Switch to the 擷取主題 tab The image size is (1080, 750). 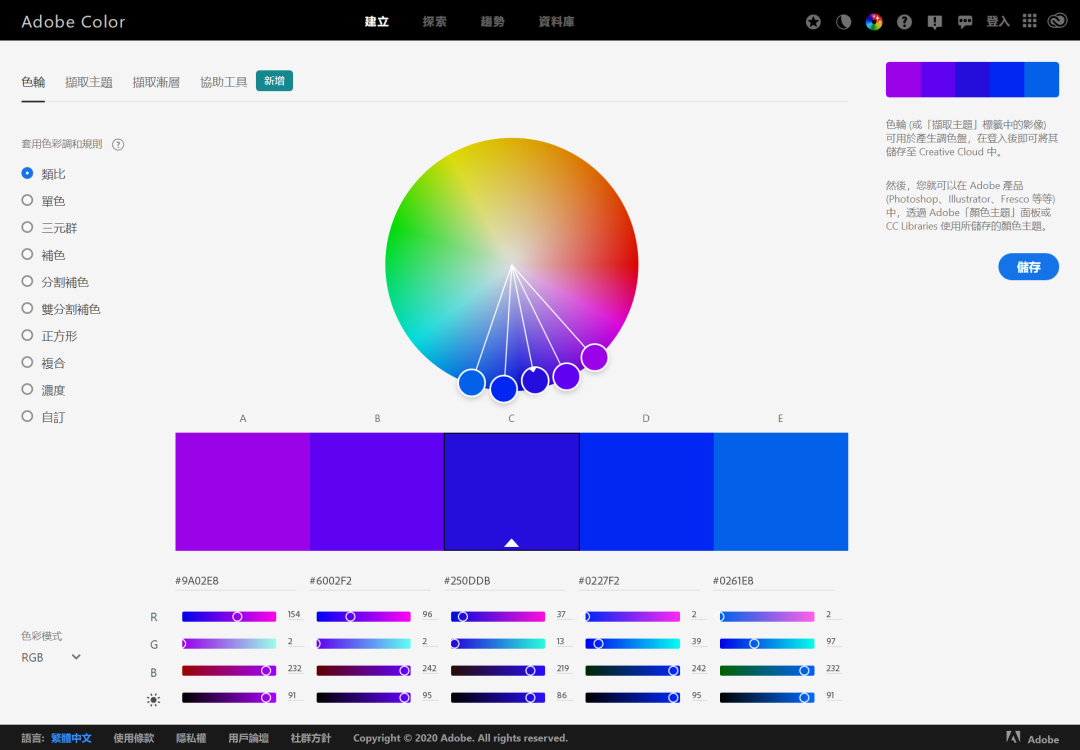click(x=89, y=82)
